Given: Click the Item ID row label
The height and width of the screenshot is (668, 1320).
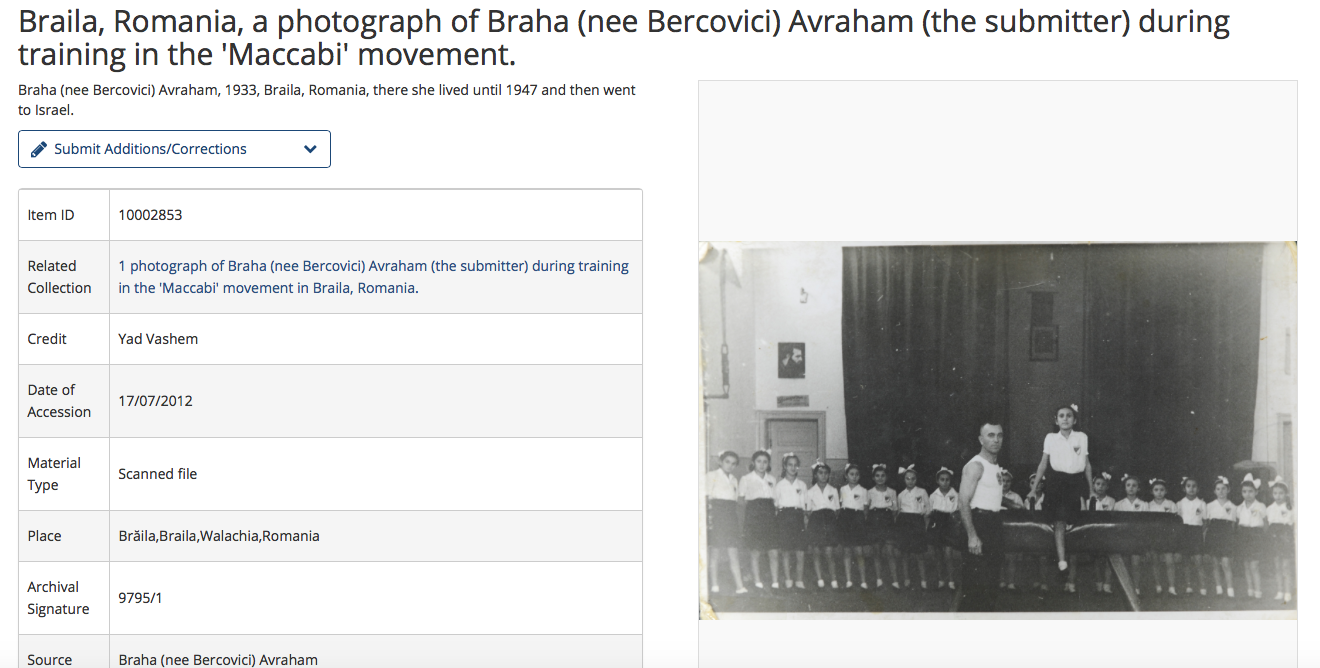Looking at the screenshot, I should click(x=51, y=215).
